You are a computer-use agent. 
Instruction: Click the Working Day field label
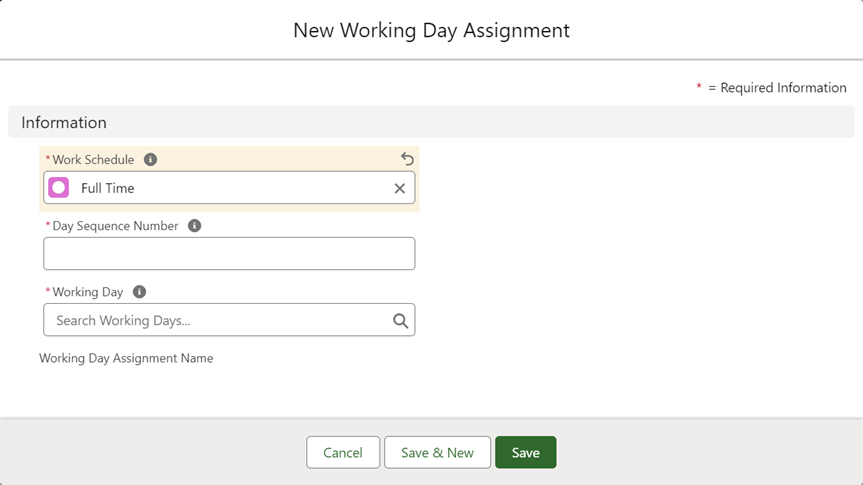click(x=88, y=292)
